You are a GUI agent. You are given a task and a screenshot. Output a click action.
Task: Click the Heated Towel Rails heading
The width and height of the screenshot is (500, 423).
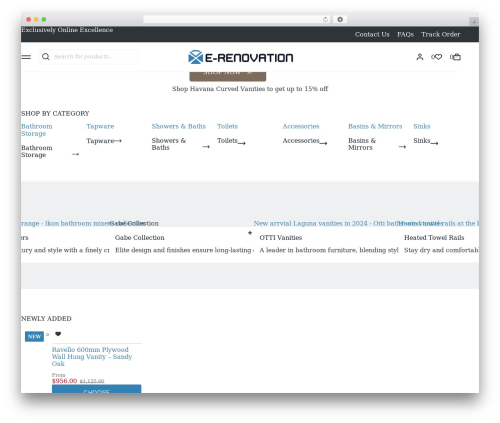click(x=434, y=238)
